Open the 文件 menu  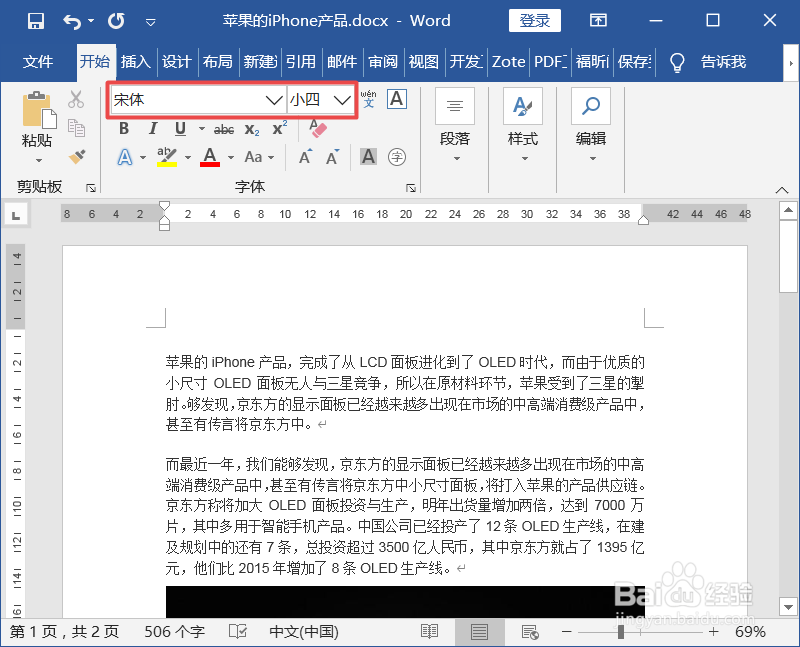point(38,62)
